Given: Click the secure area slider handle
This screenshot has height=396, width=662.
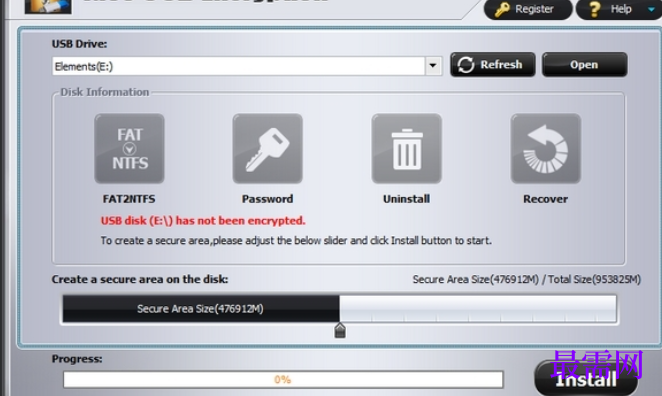Looking at the screenshot, I should pyautogui.click(x=340, y=331).
